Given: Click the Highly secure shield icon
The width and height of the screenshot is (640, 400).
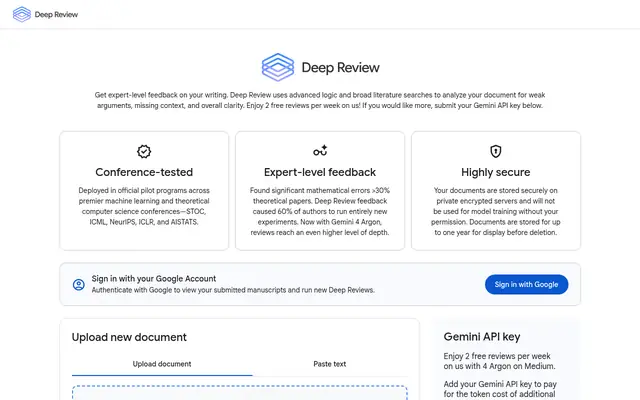Looking at the screenshot, I should coord(496,151).
